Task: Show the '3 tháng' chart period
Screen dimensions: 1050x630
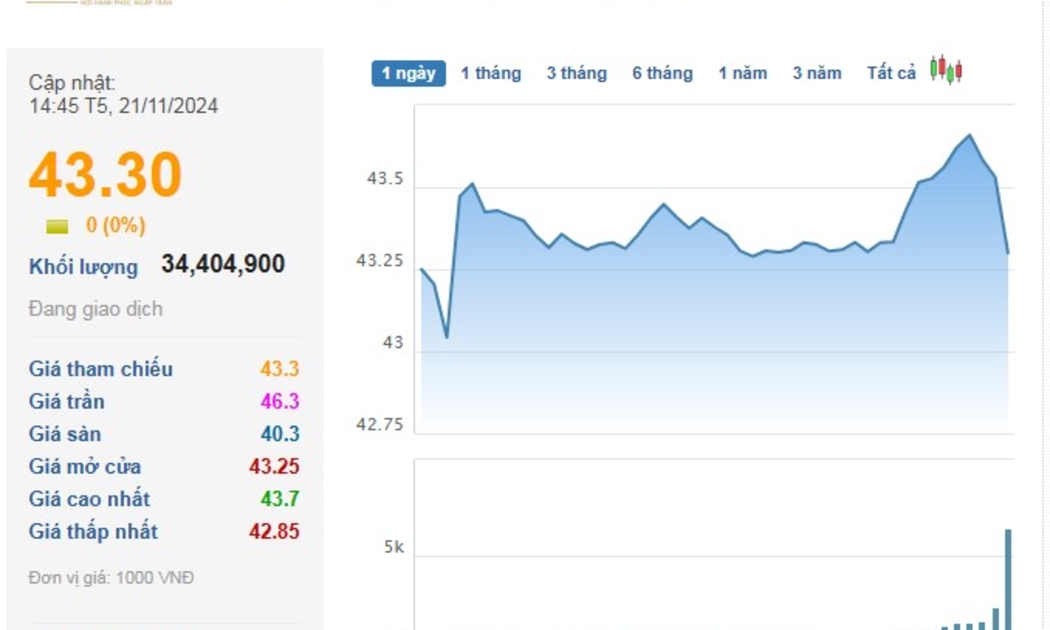Action: click(576, 73)
